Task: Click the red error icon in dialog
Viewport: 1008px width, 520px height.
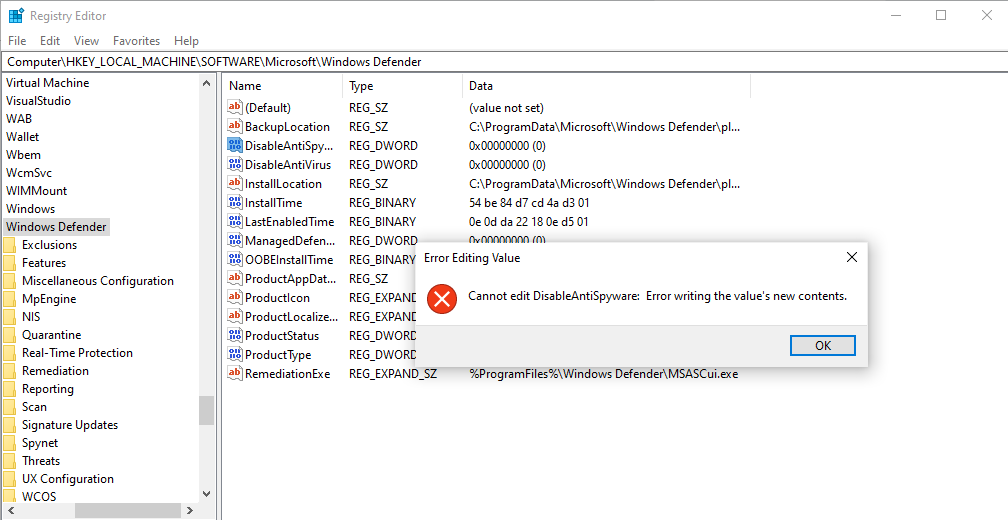Action: pos(442,297)
